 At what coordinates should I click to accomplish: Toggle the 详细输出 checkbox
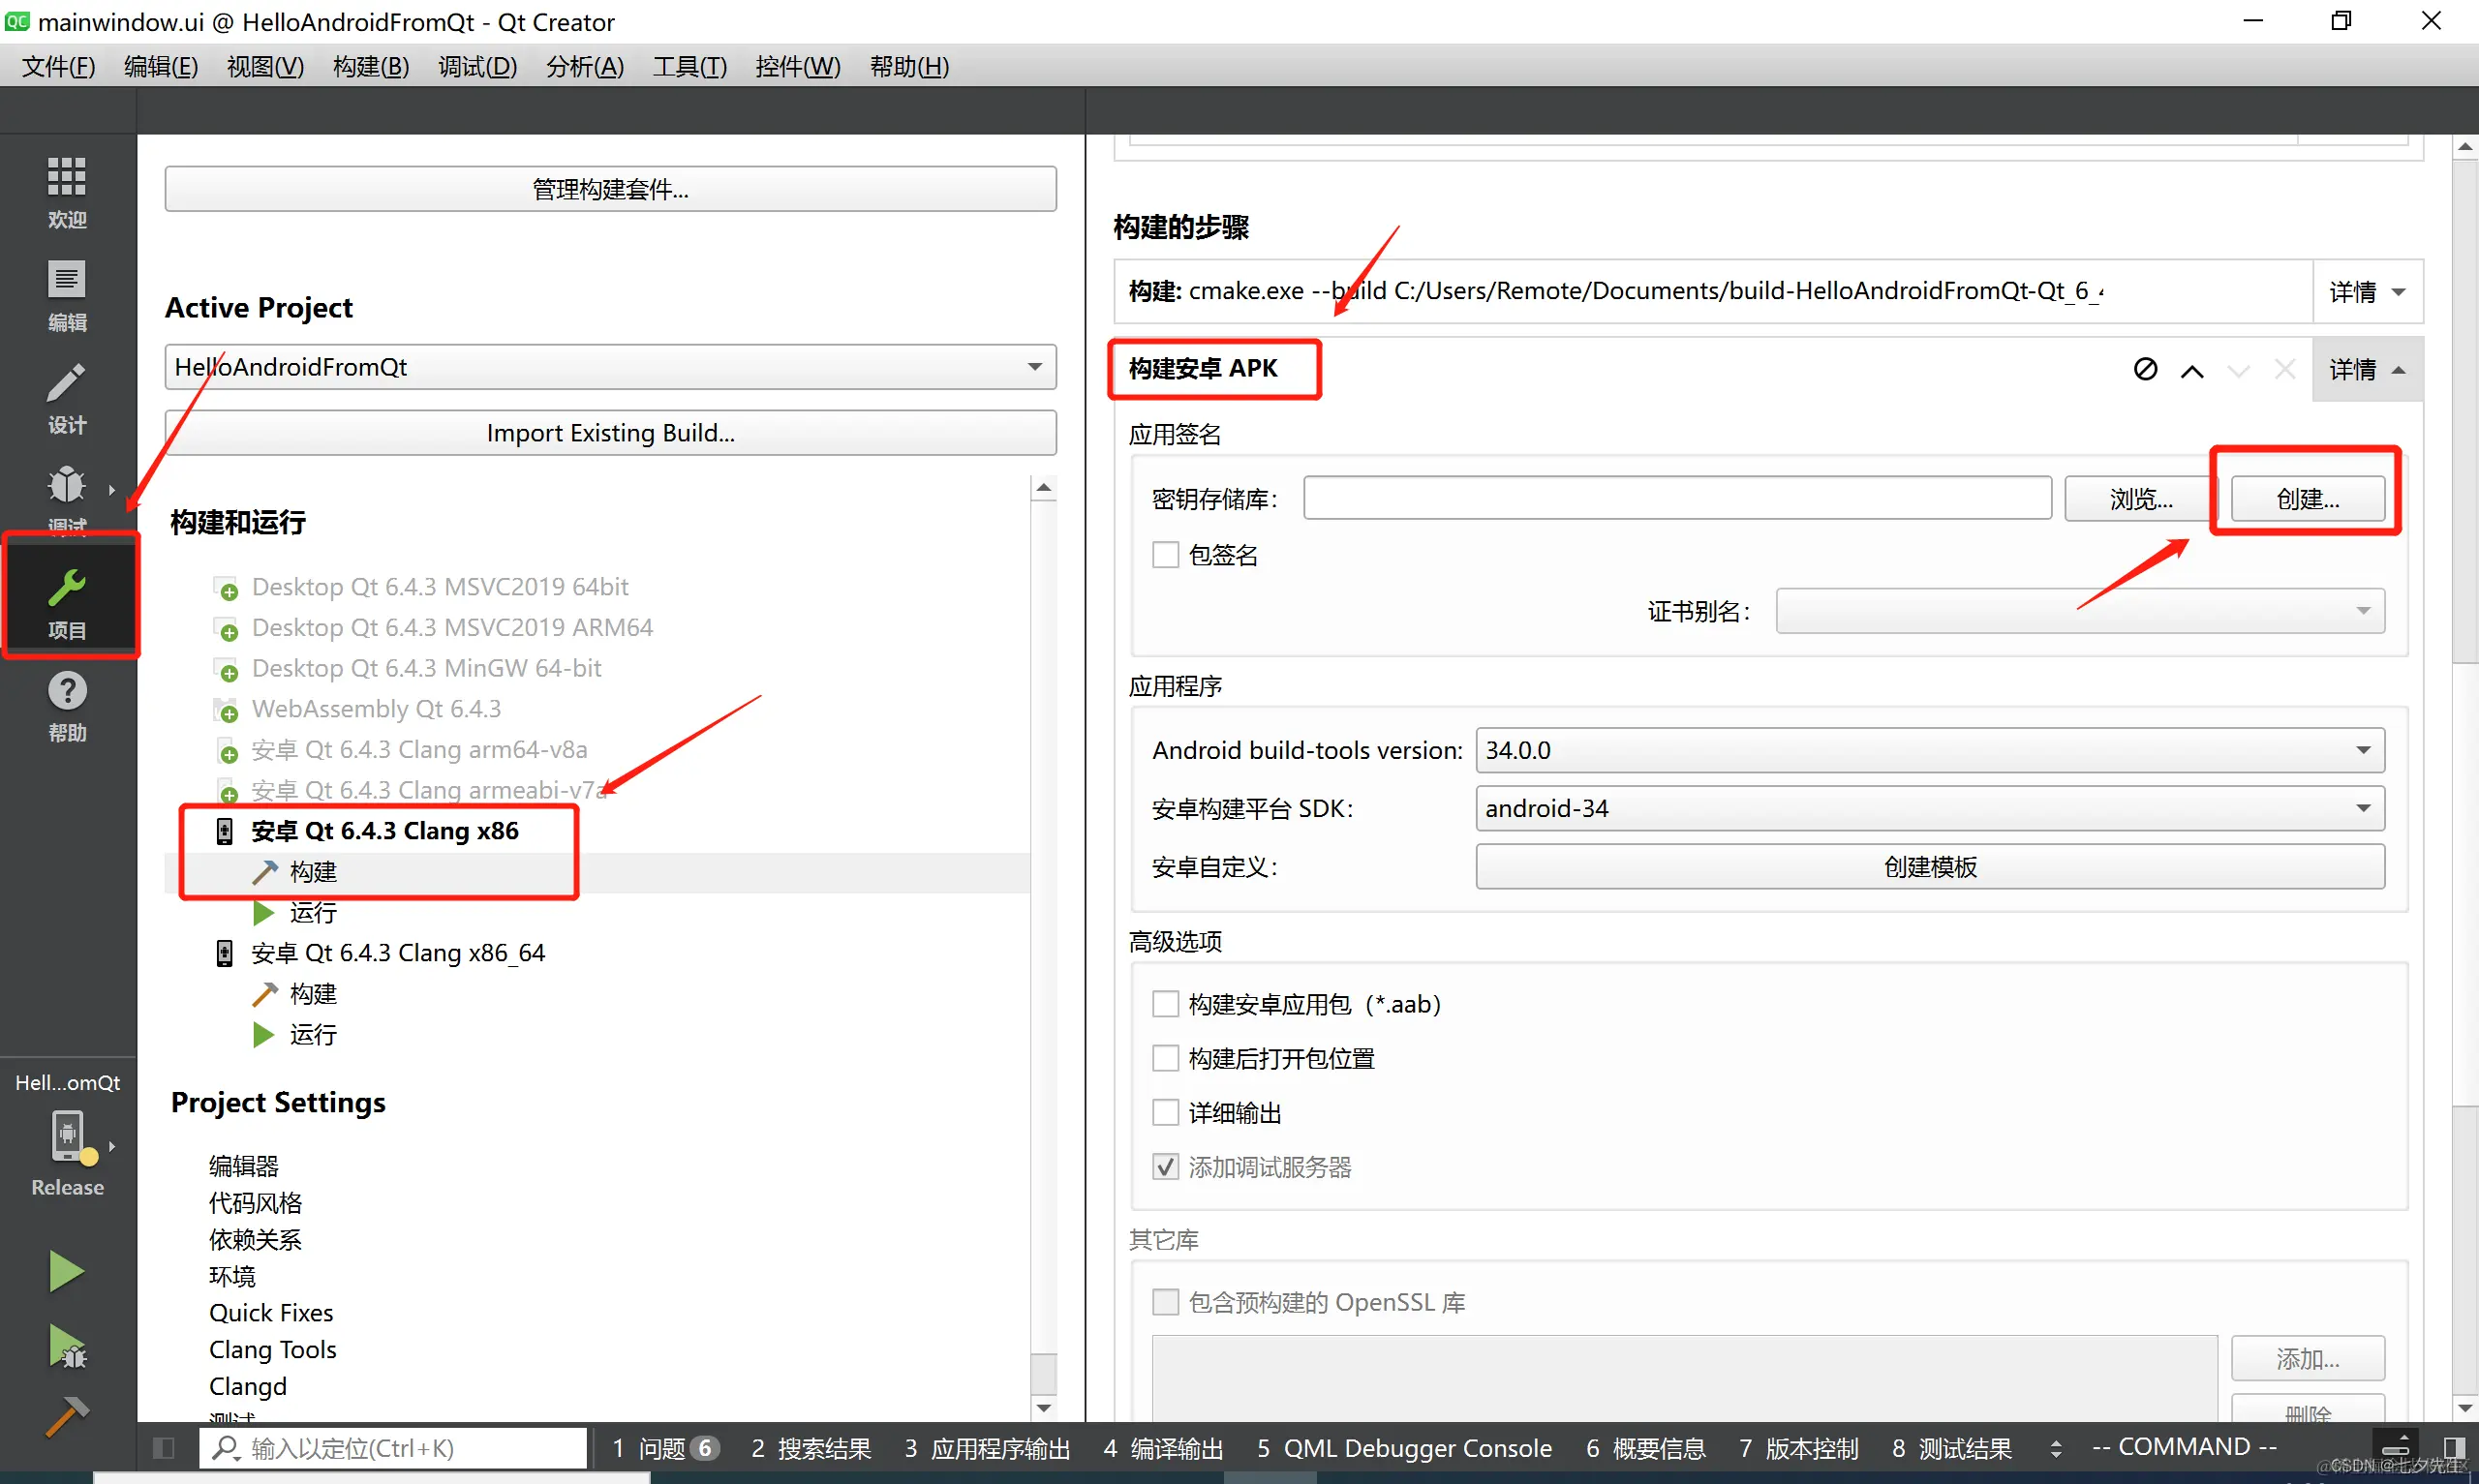(x=1166, y=1112)
